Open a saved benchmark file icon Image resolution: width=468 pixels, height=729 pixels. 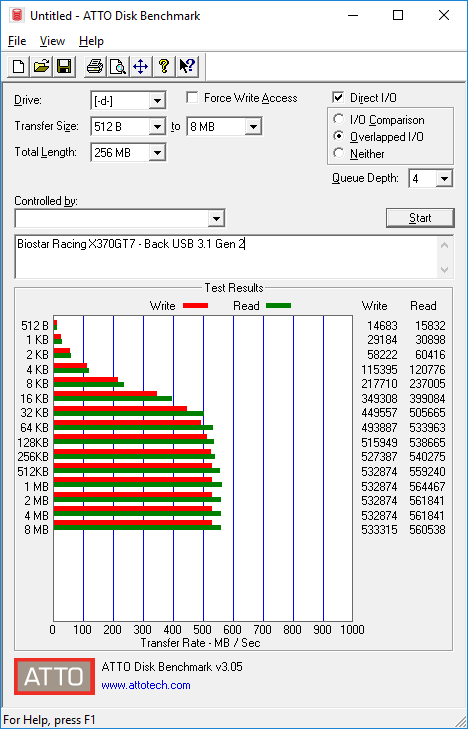41,66
